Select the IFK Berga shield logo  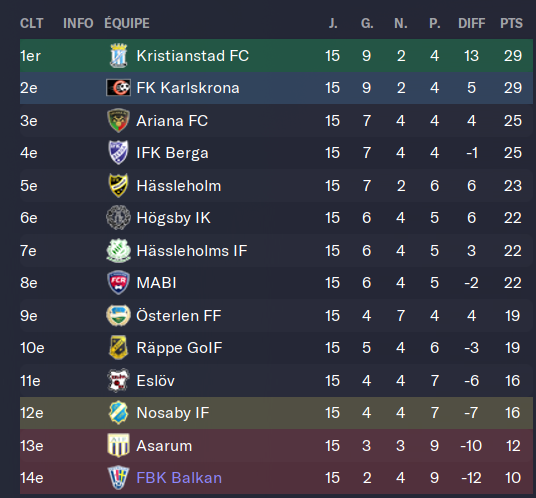(x=118, y=152)
